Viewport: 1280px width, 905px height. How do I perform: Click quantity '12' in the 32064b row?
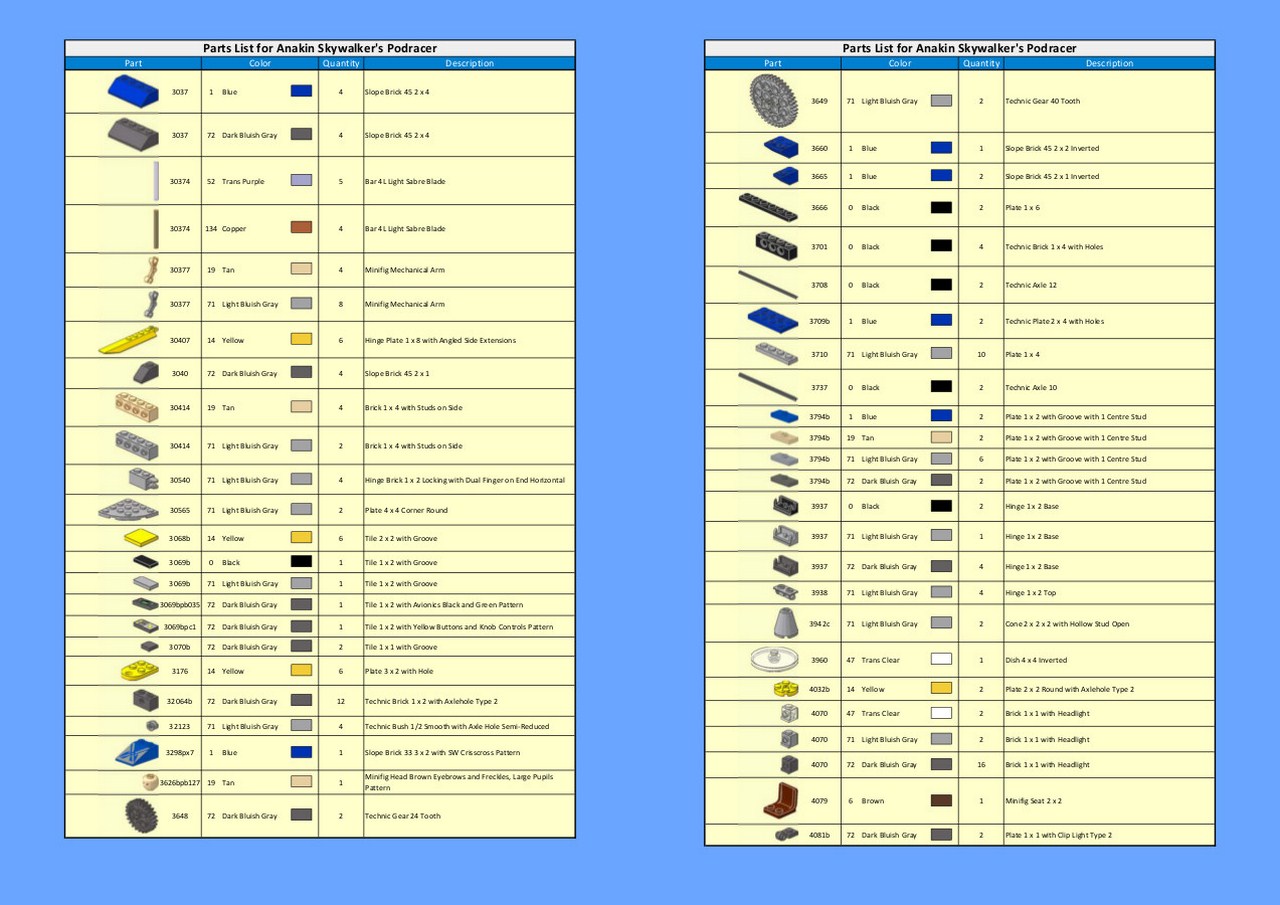(x=341, y=701)
